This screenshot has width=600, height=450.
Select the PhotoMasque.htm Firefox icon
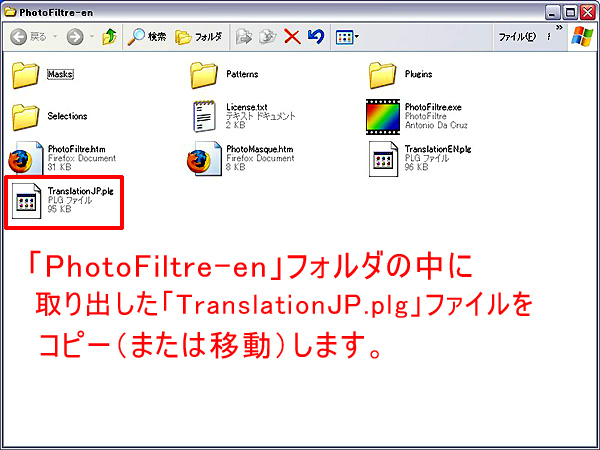tap(204, 158)
